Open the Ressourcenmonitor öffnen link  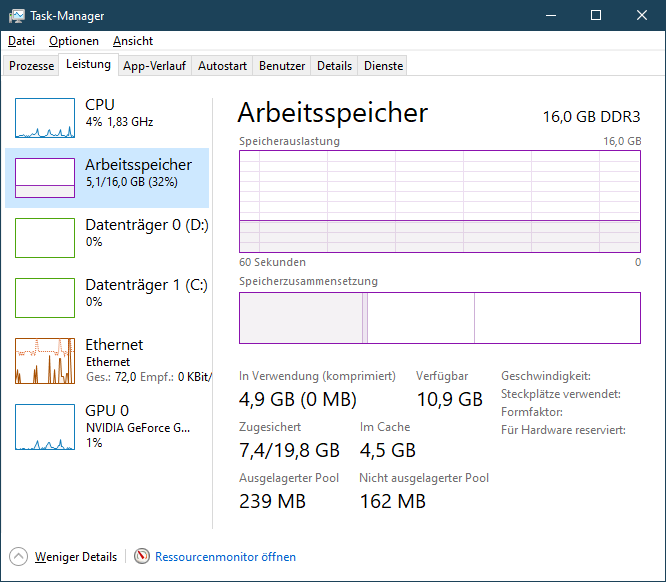point(225,557)
